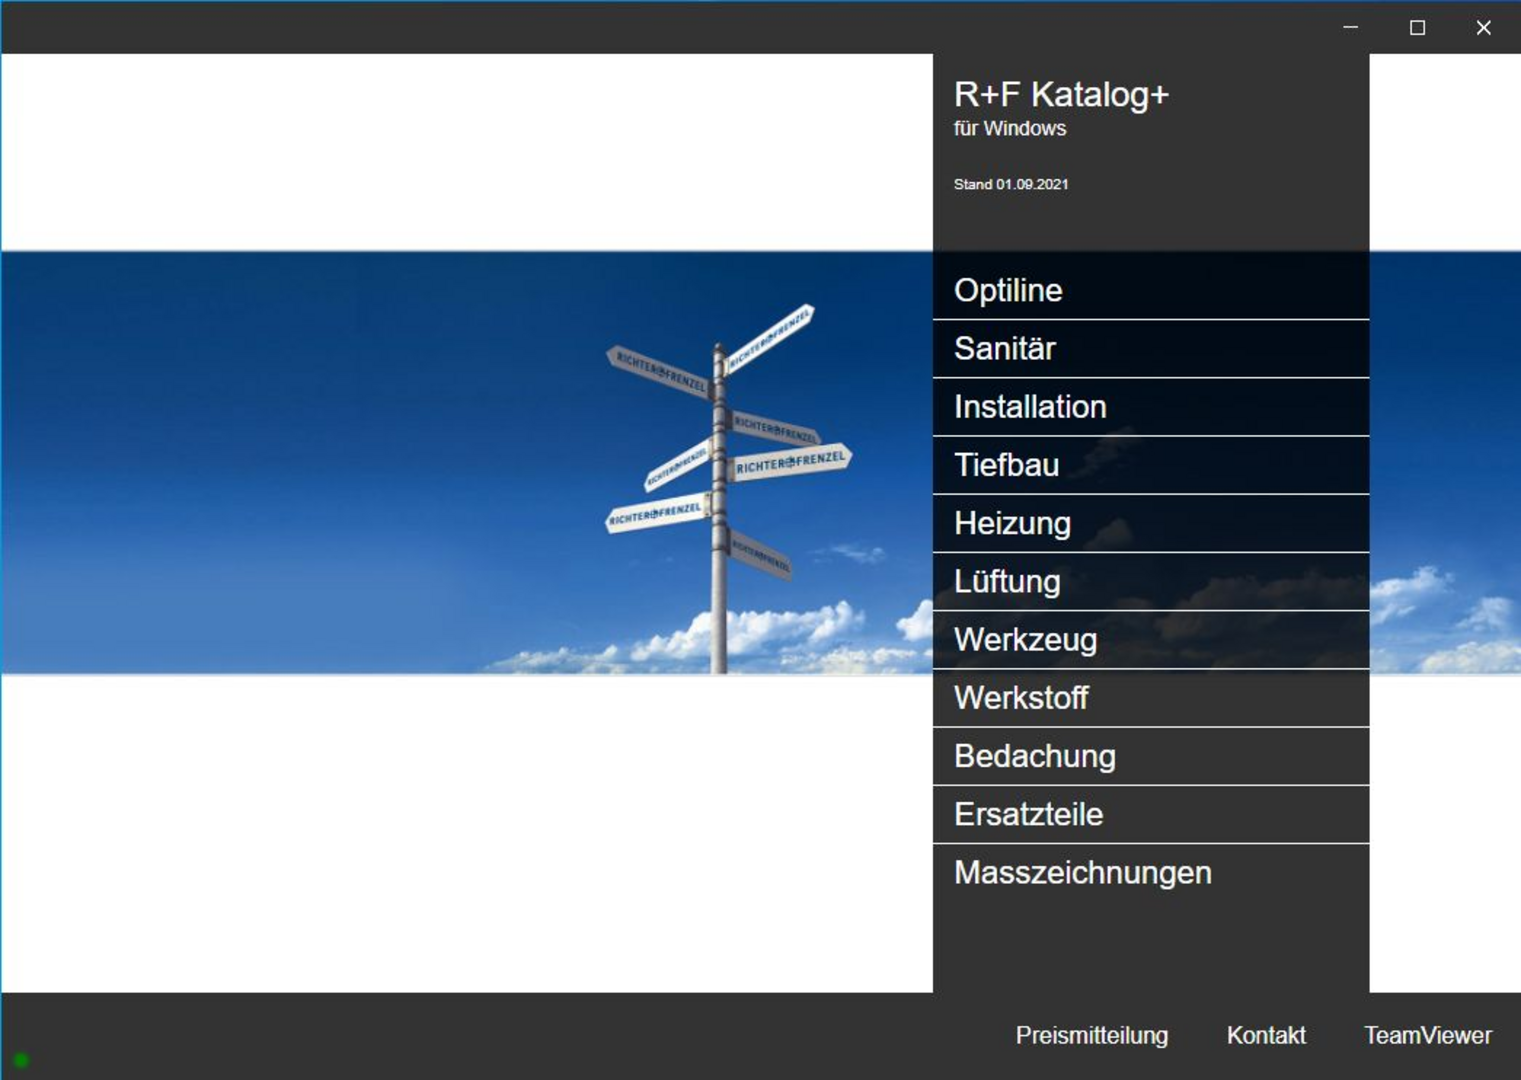Click the green status indicator dot
The width and height of the screenshot is (1521, 1080).
coord(21,1060)
